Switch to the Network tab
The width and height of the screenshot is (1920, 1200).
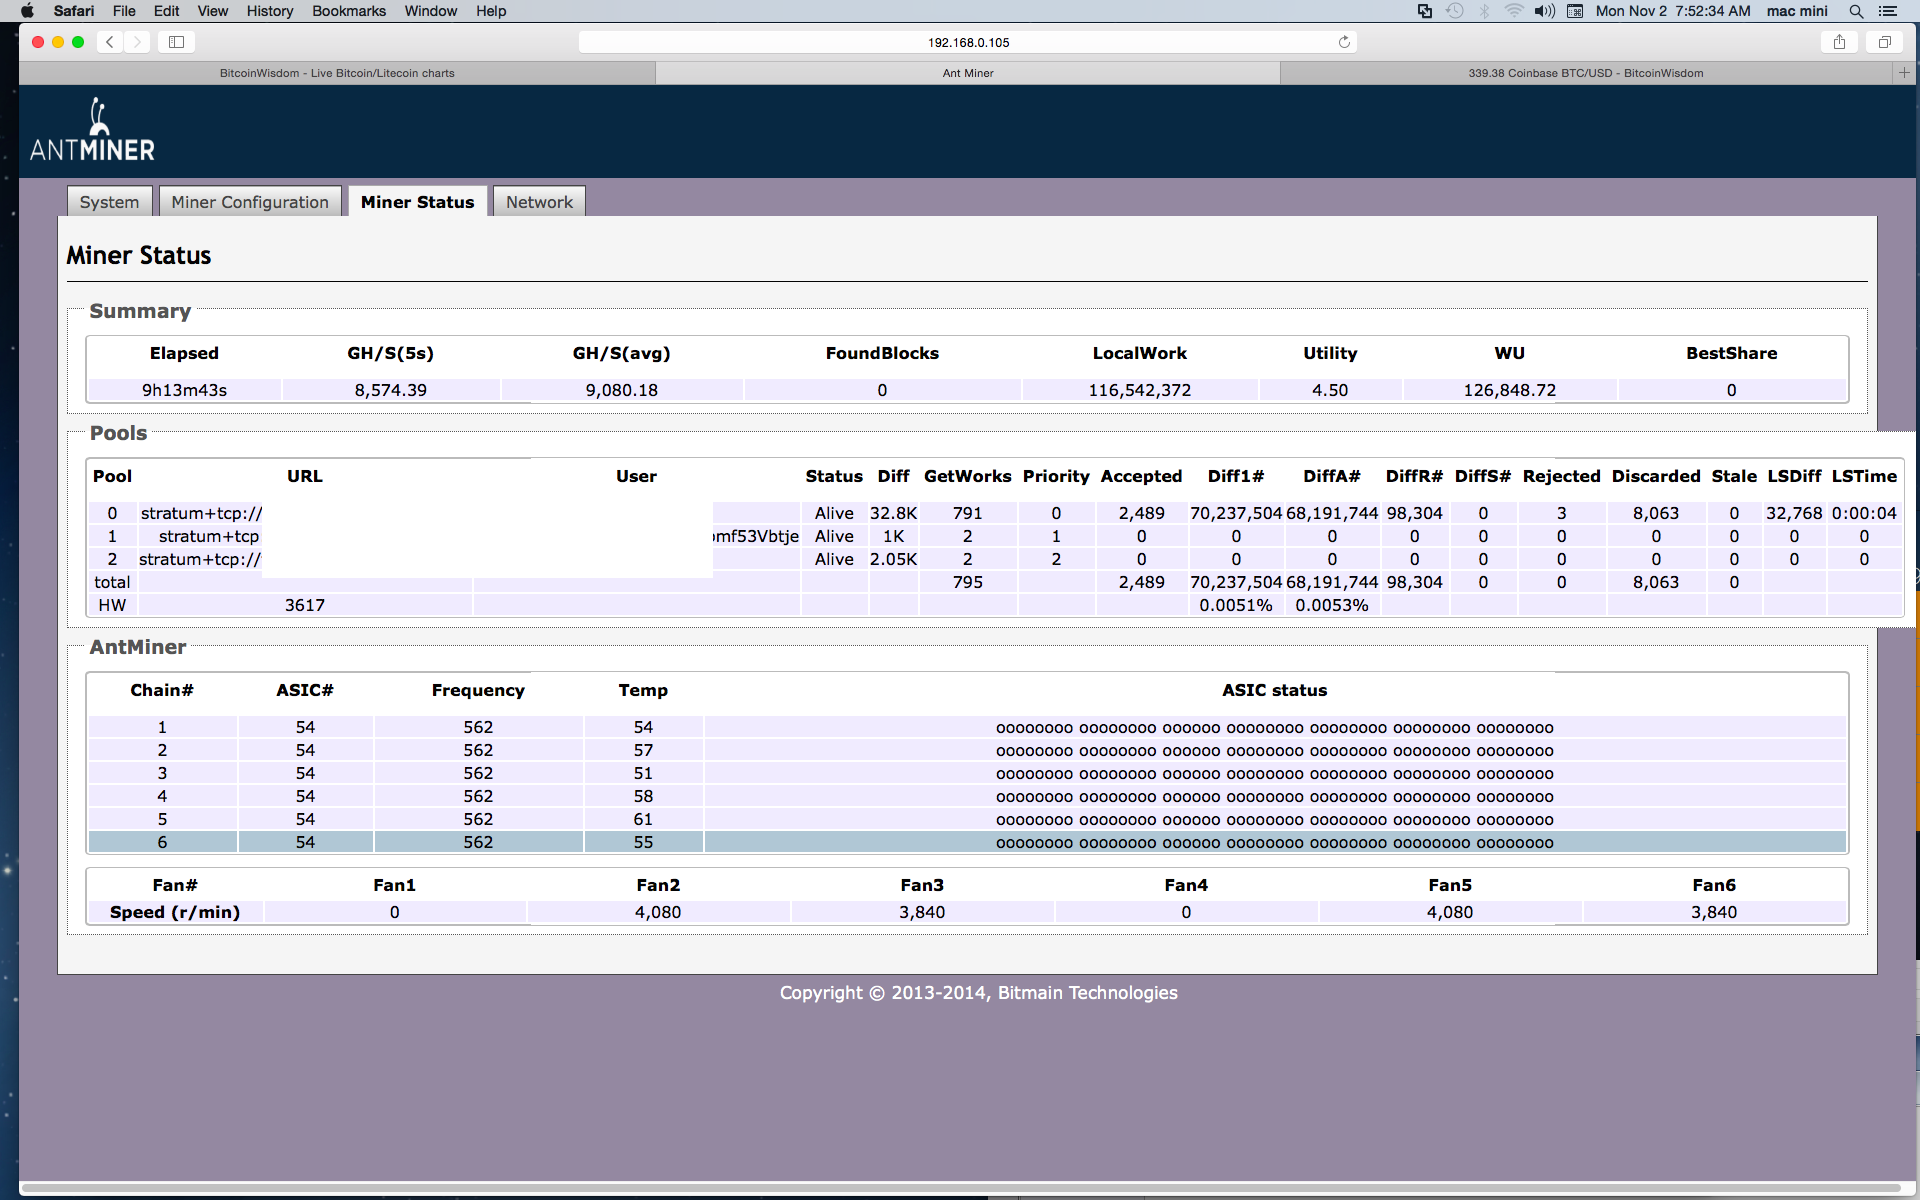[539, 202]
